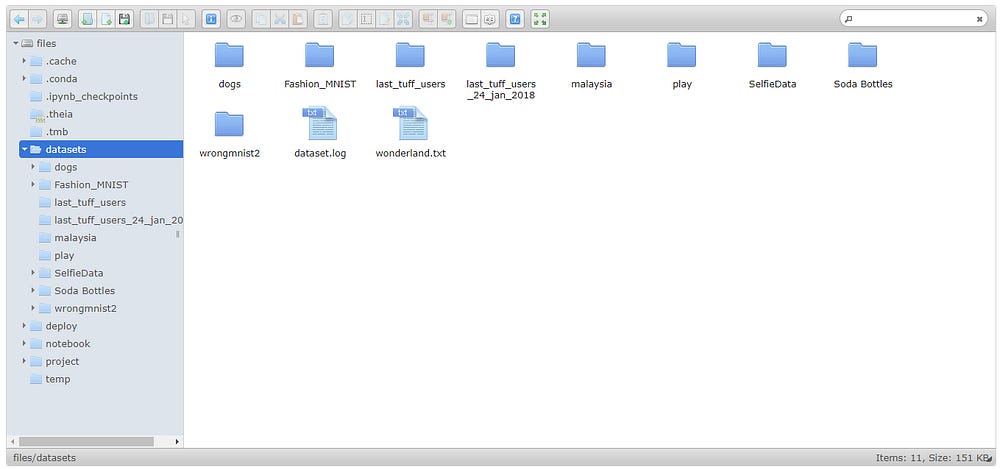1000x469 pixels.
Task: Expand the notebook folder arrow
Action: pos(24,343)
